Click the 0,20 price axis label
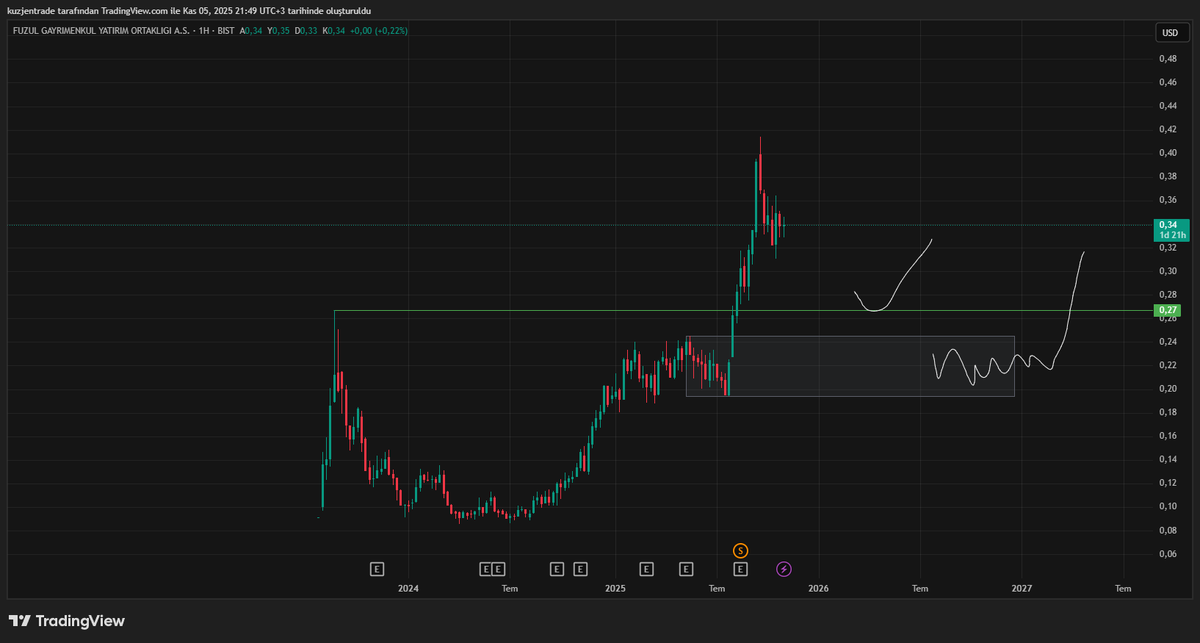The image size is (1200, 643). pyautogui.click(x=1167, y=388)
